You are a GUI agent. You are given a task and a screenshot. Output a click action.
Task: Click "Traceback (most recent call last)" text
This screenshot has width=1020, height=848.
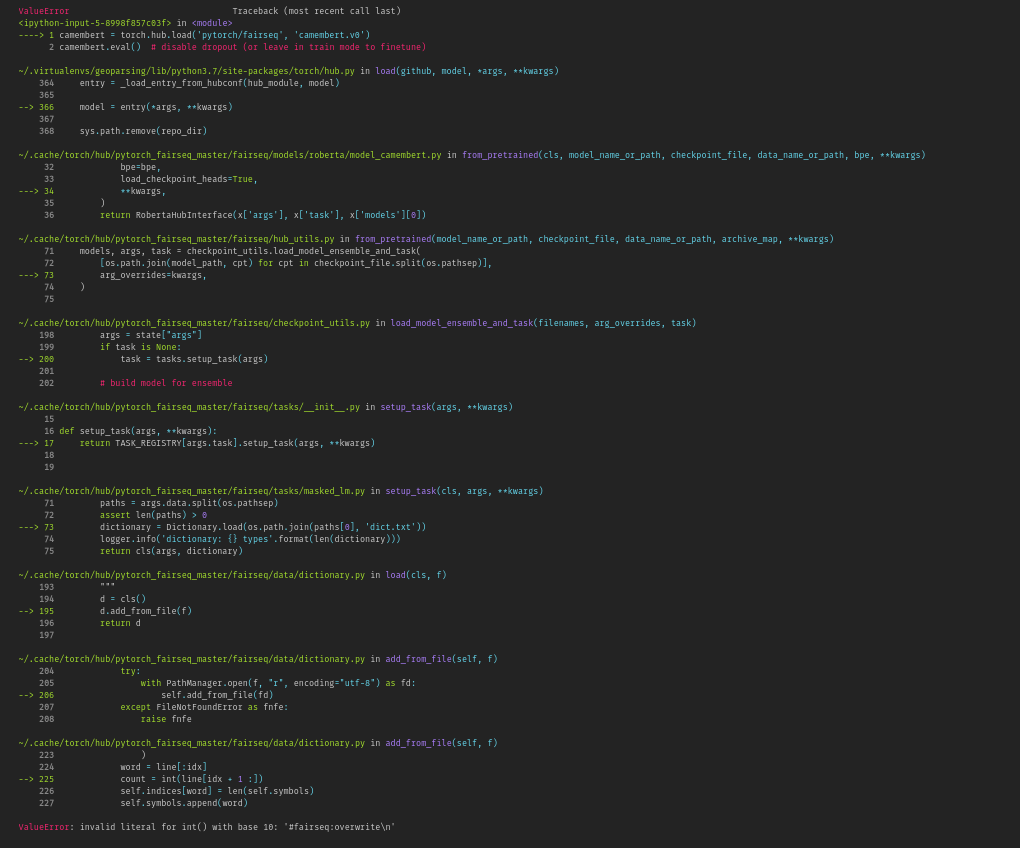pos(316,11)
